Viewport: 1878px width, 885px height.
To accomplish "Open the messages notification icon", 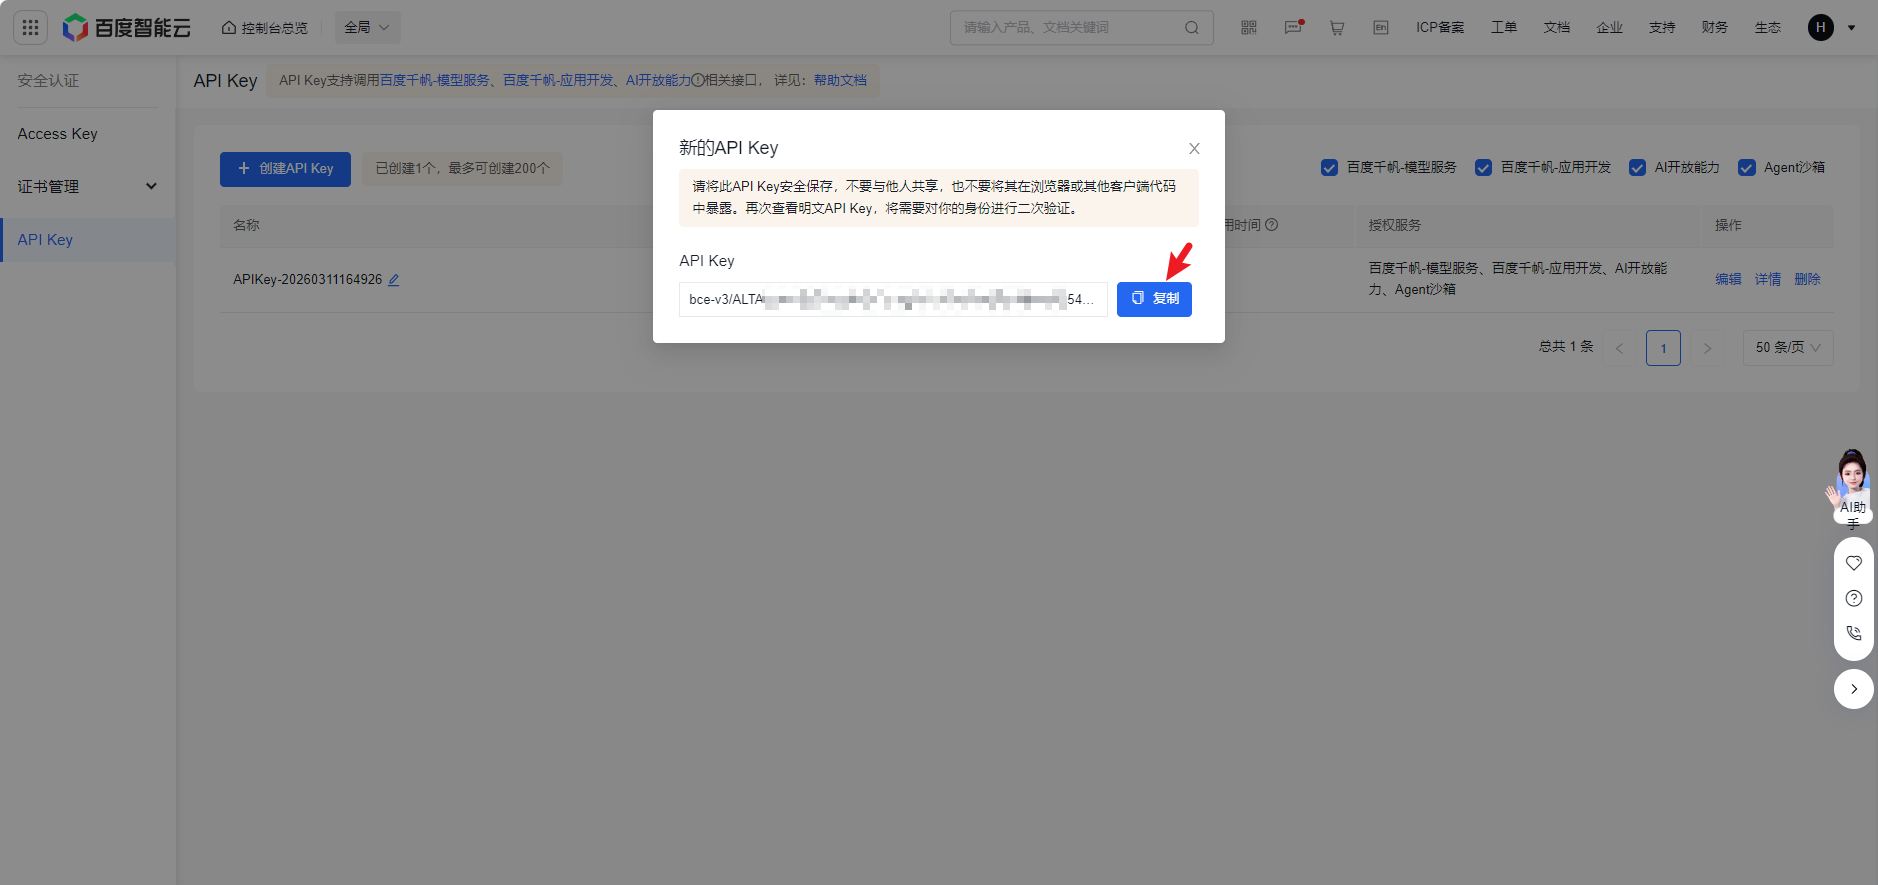I will tap(1293, 28).
